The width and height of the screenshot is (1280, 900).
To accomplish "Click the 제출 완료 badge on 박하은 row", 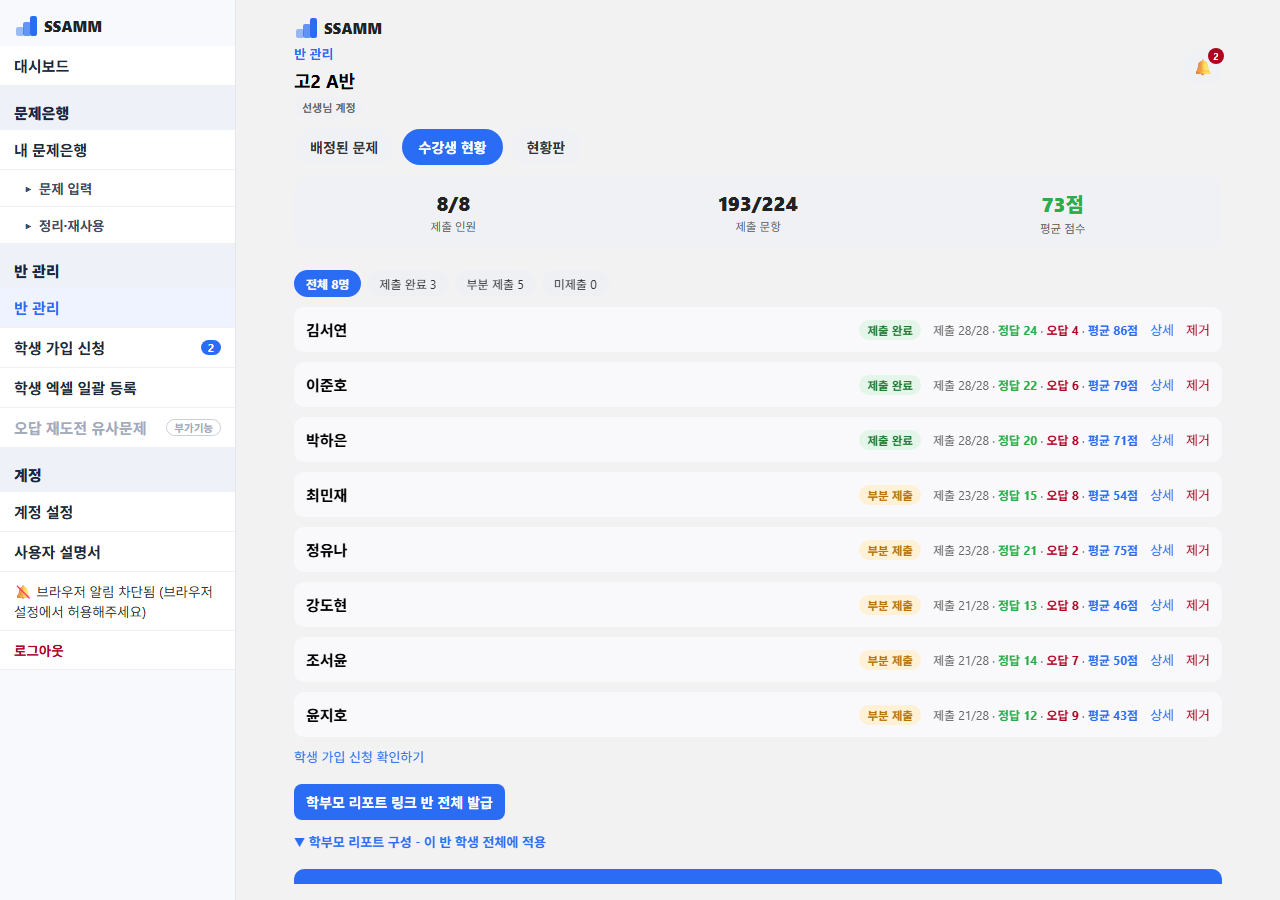I will point(890,440).
